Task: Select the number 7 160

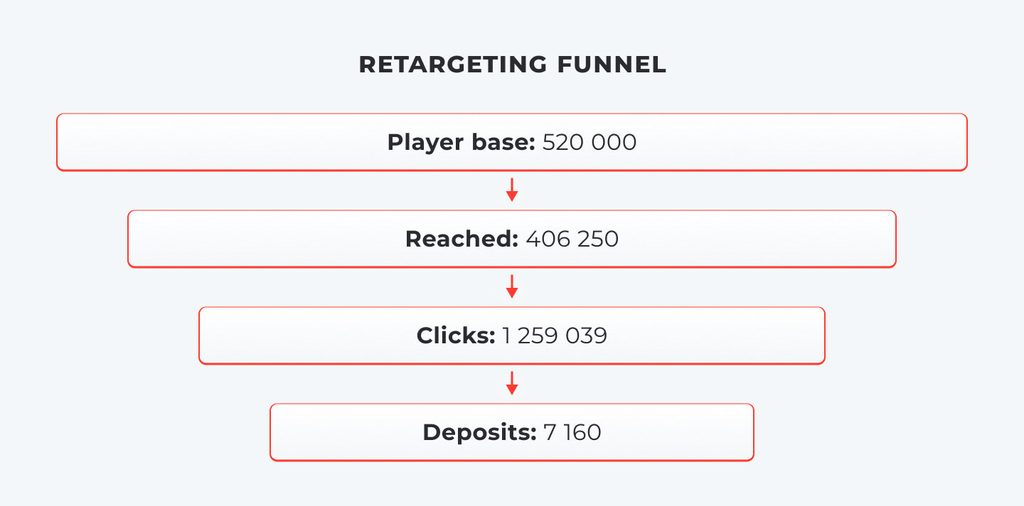Action: click(572, 432)
